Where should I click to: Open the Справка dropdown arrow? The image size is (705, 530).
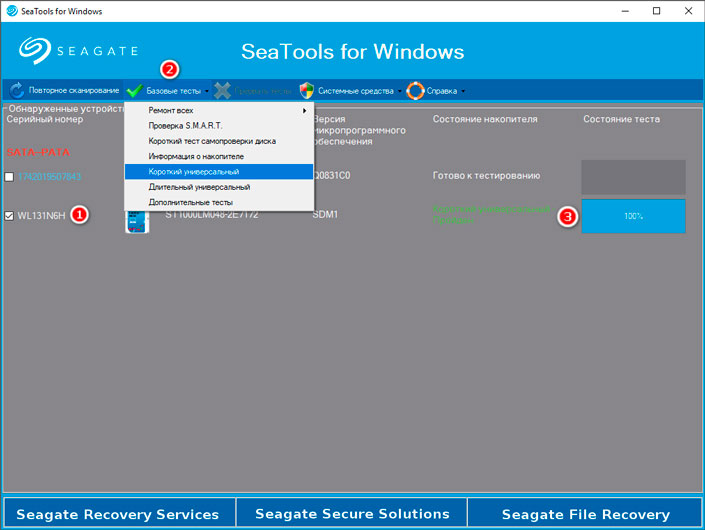coord(463,91)
